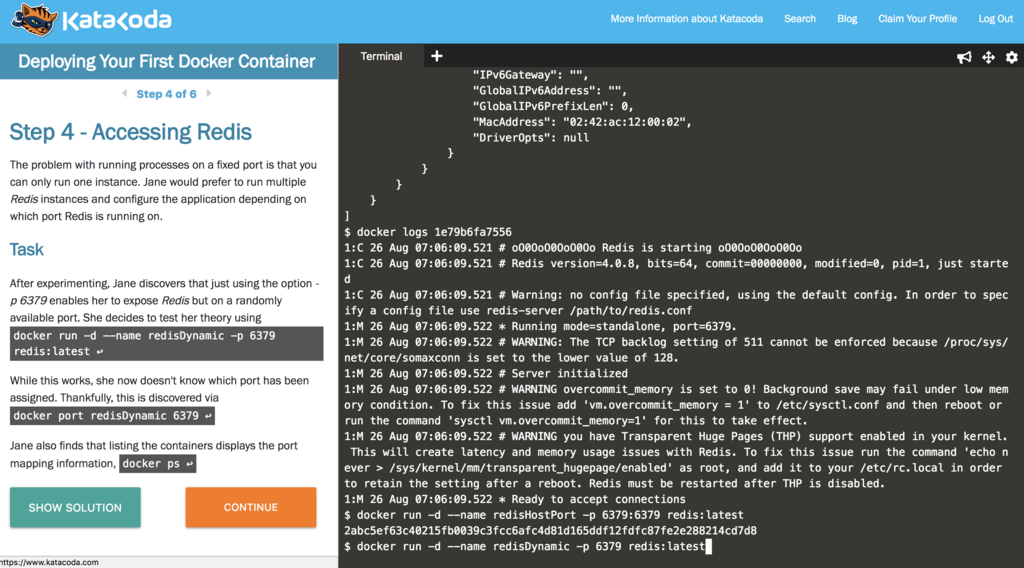Click the '$ docker logs 1e79b6fa7556' line
Image resolution: width=1024 pixels, height=568 pixels.
(x=428, y=232)
